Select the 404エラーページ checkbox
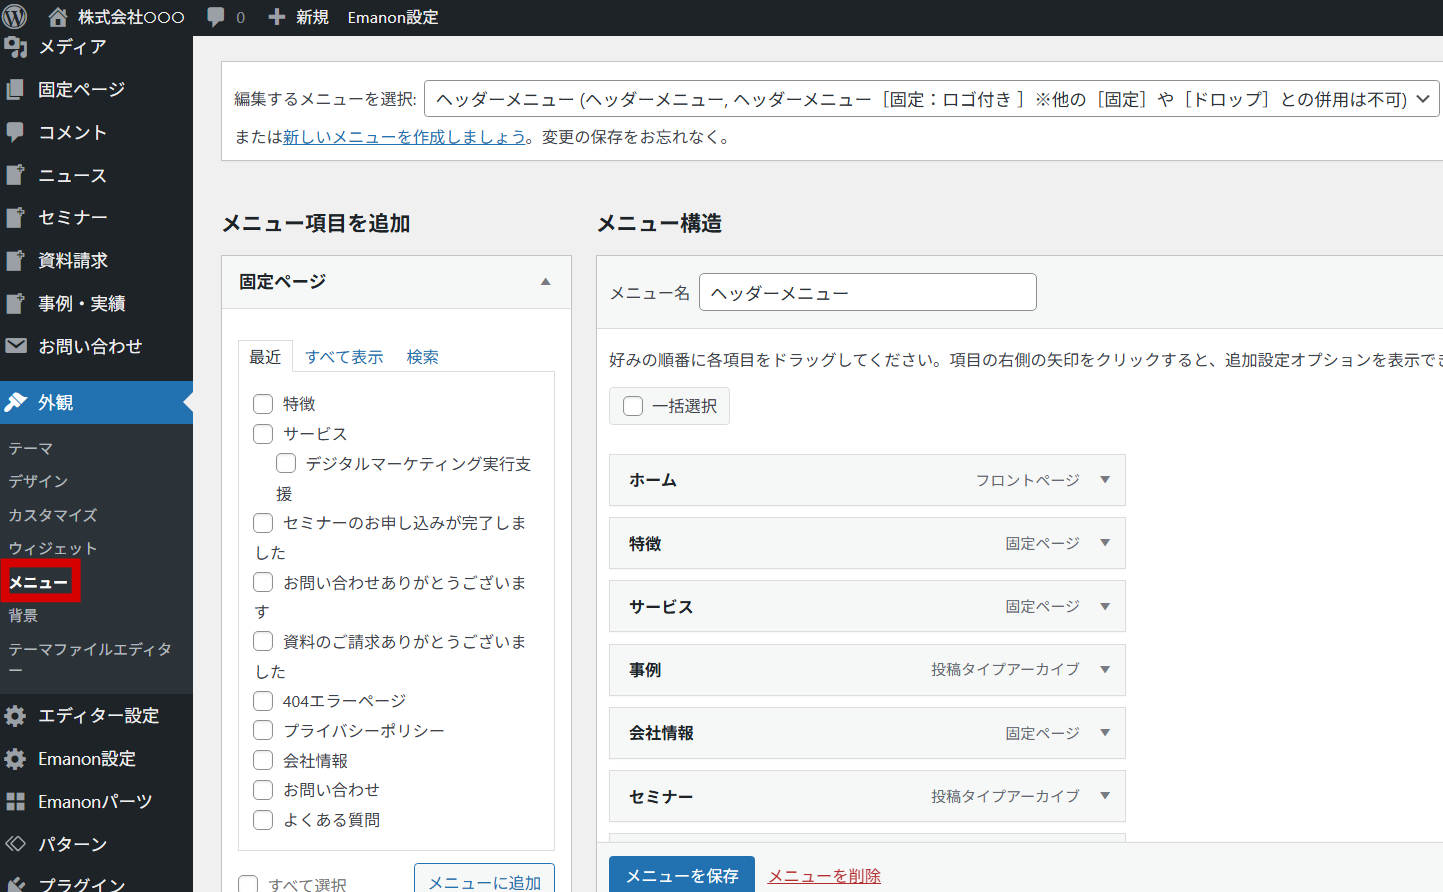 263,701
